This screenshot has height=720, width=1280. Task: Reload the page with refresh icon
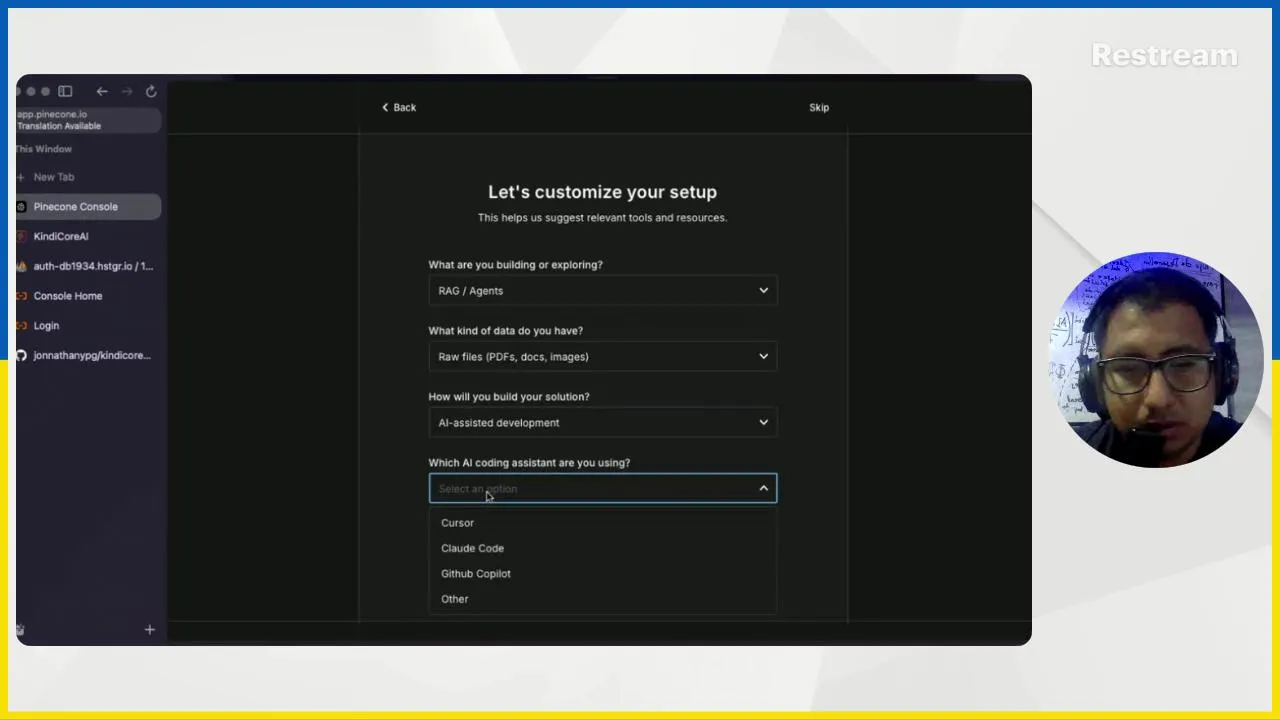[151, 91]
